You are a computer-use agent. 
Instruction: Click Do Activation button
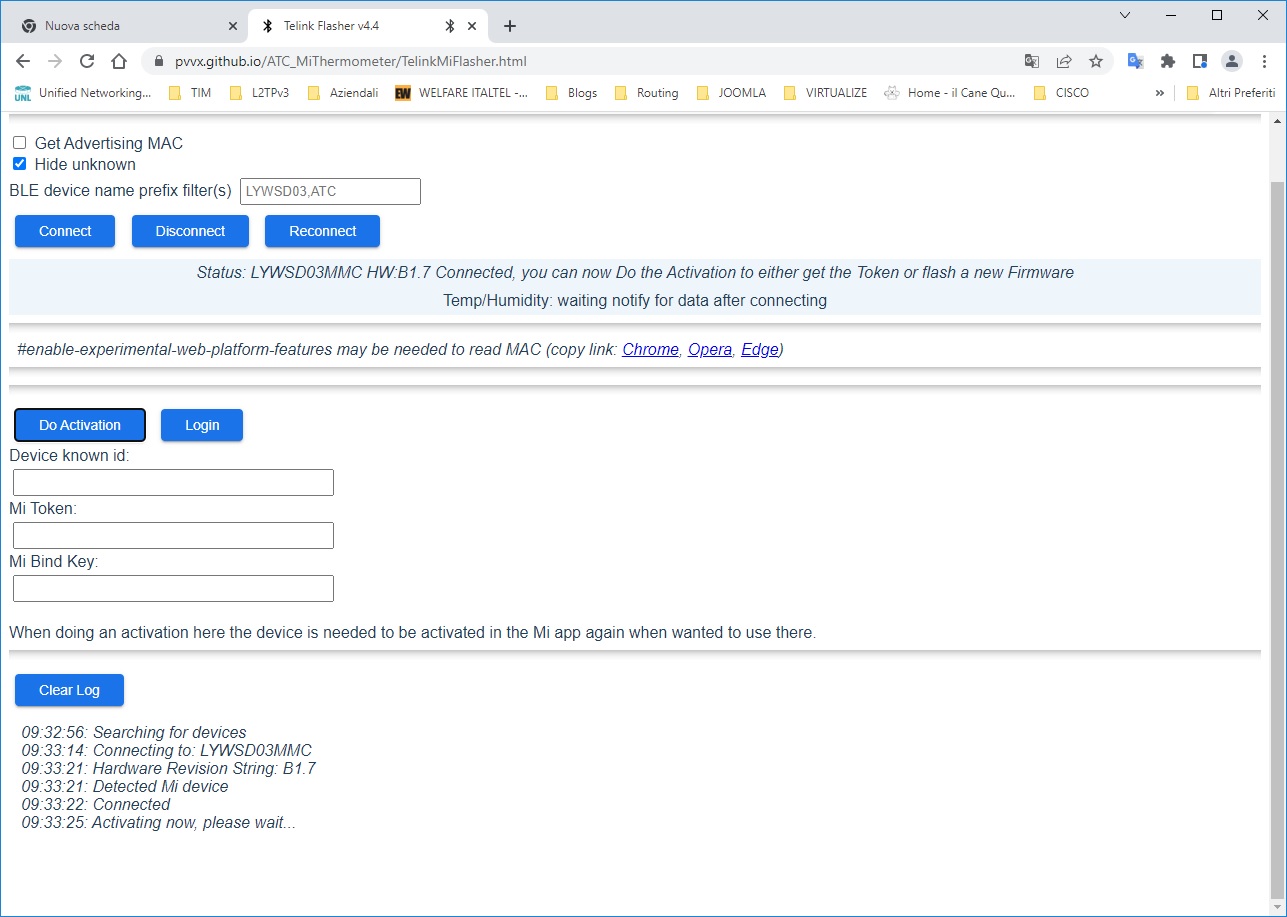[x=80, y=425]
